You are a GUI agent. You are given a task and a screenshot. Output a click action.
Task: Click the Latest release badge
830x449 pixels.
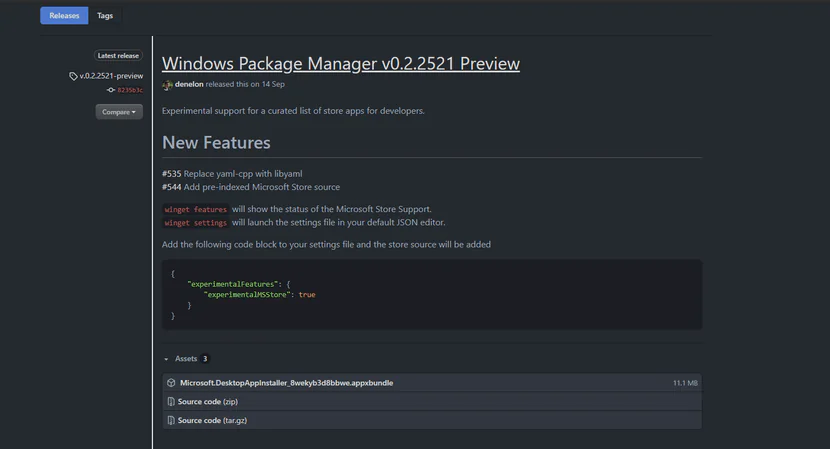click(119, 56)
